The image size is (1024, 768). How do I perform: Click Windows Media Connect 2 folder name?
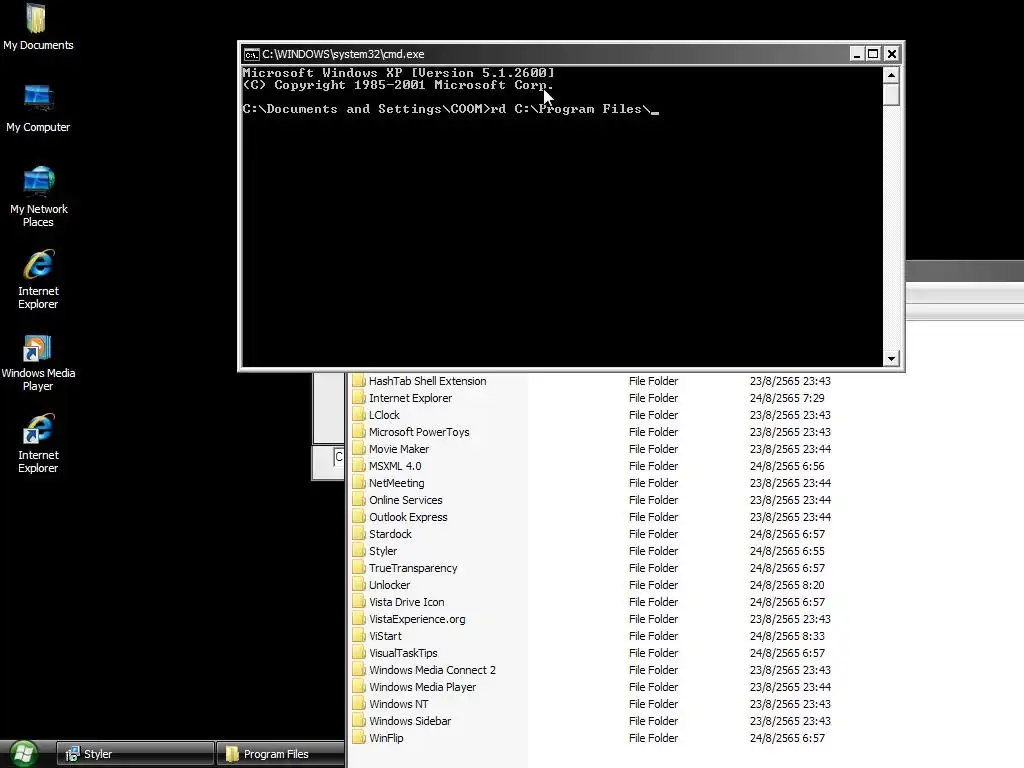(432, 670)
